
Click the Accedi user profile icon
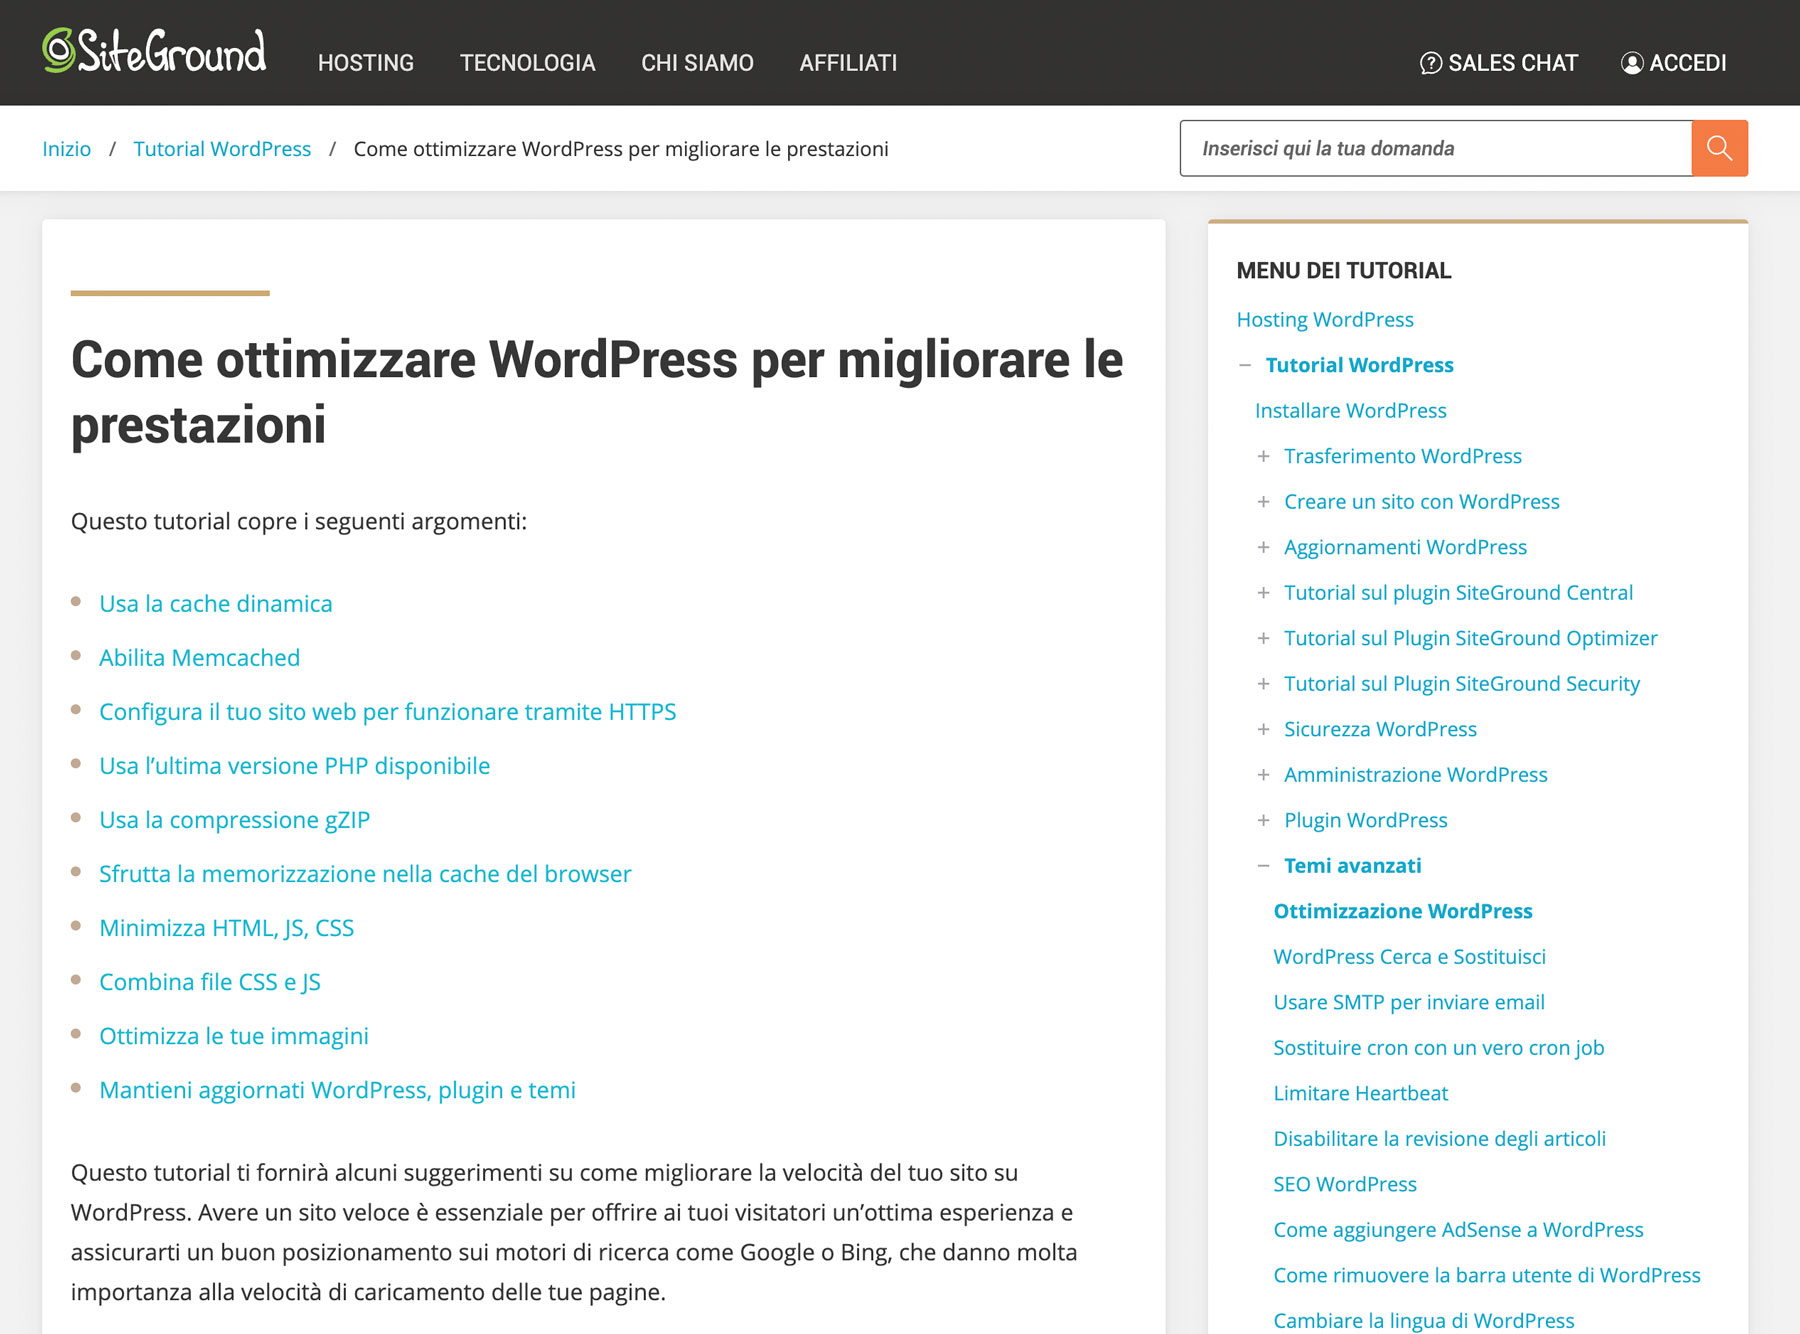[x=1632, y=63]
